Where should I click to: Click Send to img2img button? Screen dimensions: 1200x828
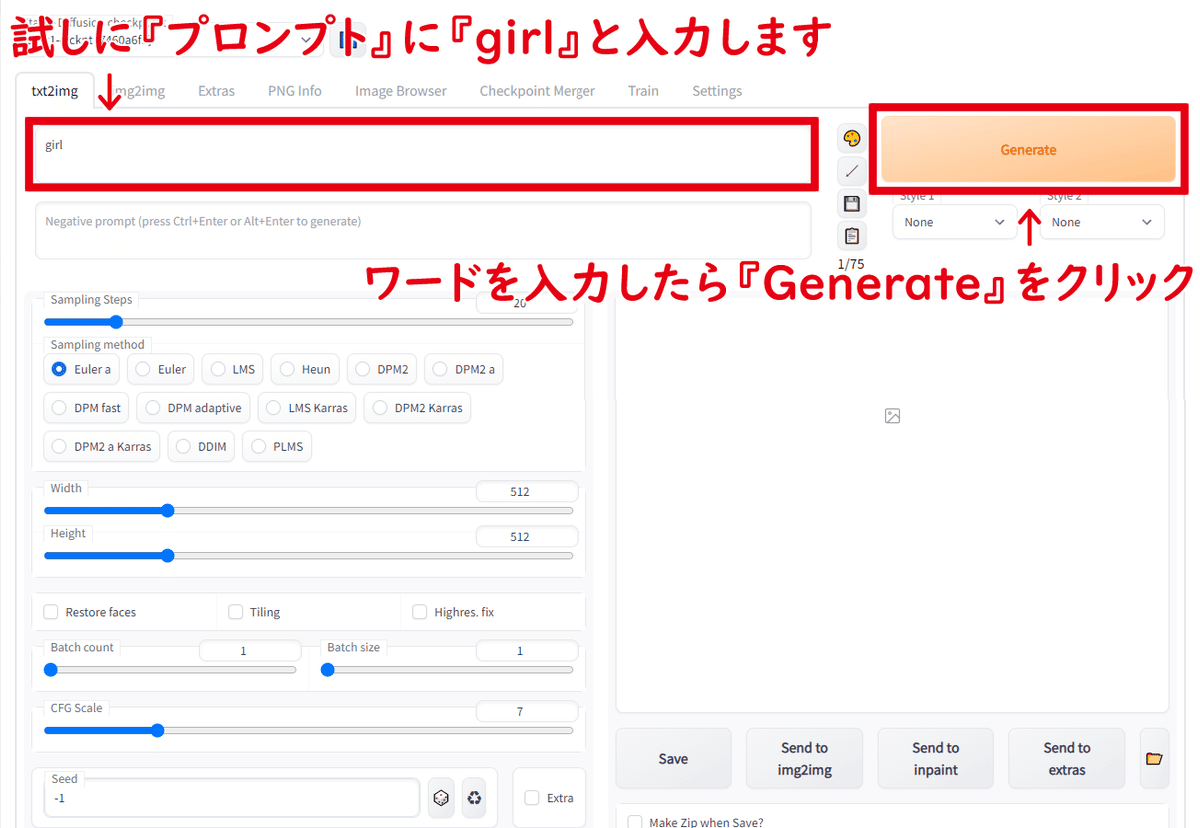tap(804, 759)
